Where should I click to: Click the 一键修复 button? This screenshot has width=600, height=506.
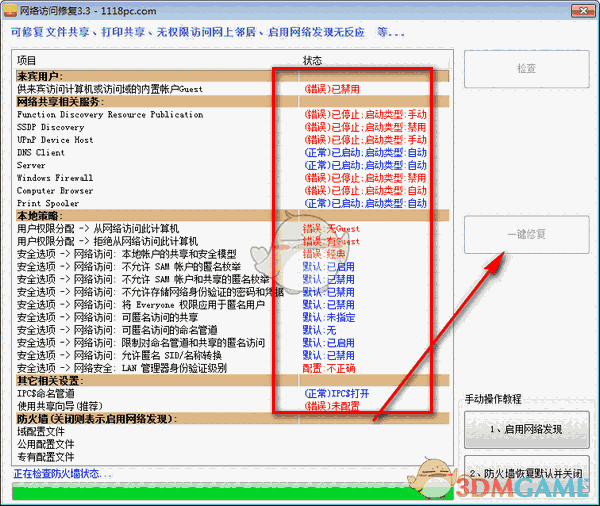pyautogui.click(x=527, y=234)
